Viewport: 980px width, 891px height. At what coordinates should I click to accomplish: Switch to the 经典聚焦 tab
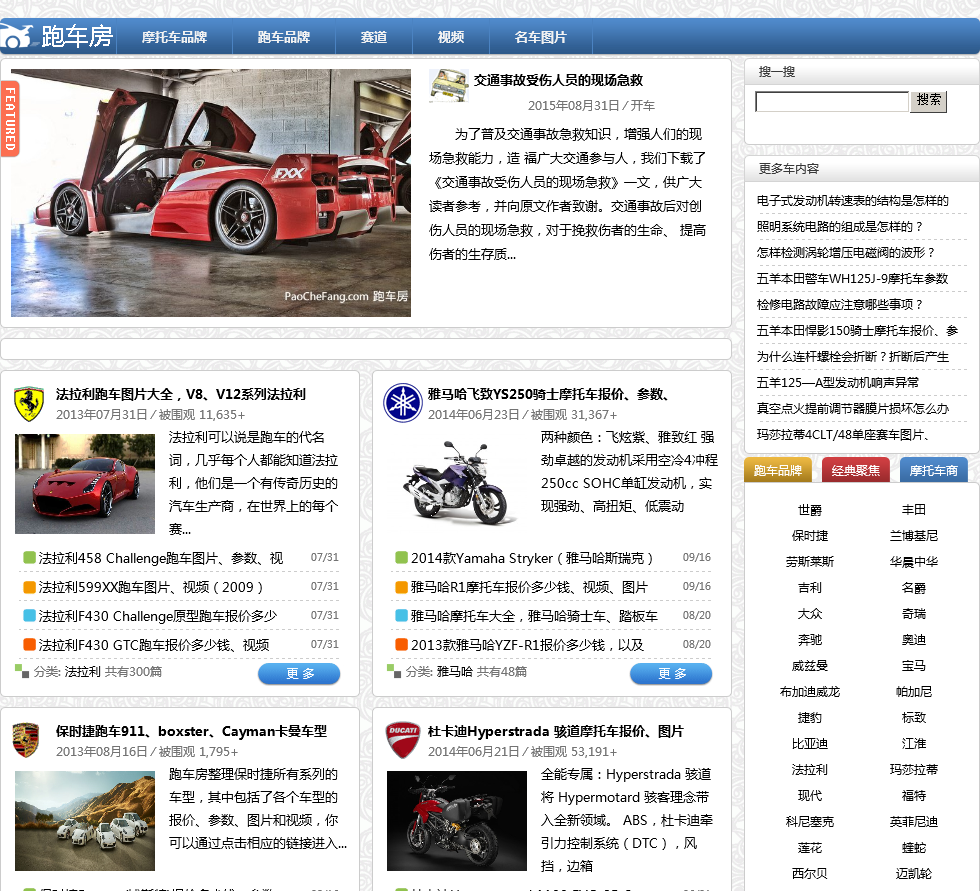coord(856,470)
